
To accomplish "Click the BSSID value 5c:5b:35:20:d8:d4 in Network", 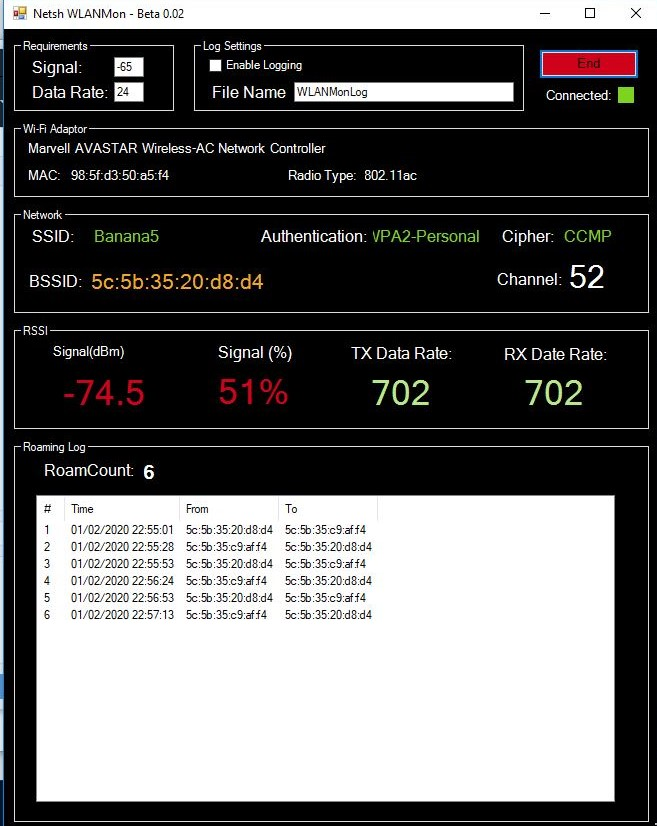I will coord(177,282).
